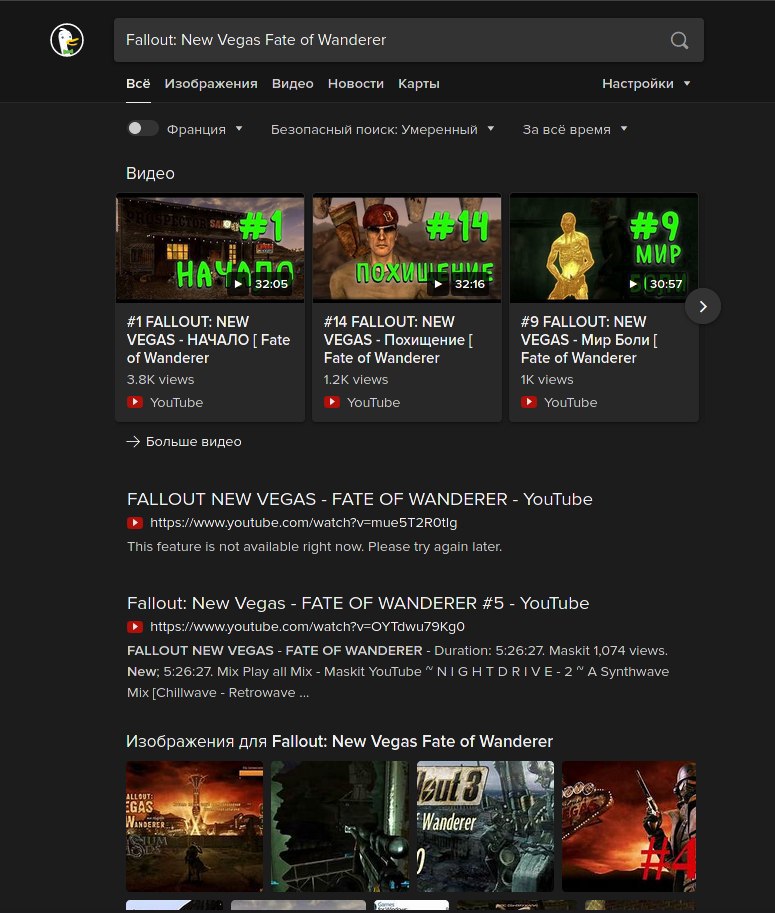Click the DuckDuckGo duck logo
The image size is (775, 913).
67,40
